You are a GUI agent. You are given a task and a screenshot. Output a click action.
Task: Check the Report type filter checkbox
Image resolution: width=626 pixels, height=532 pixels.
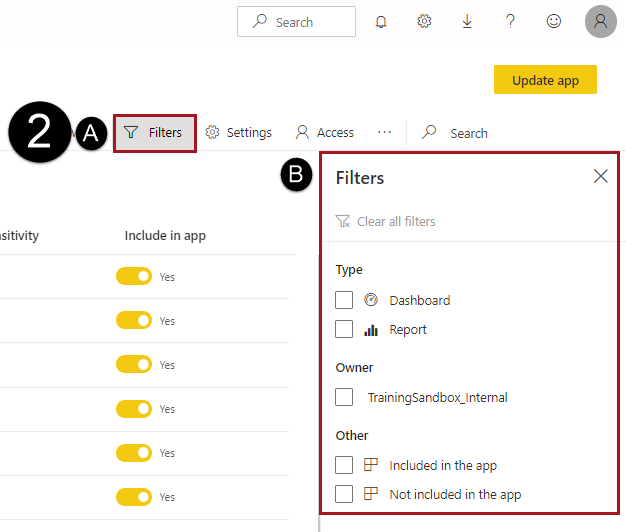point(344,329)
